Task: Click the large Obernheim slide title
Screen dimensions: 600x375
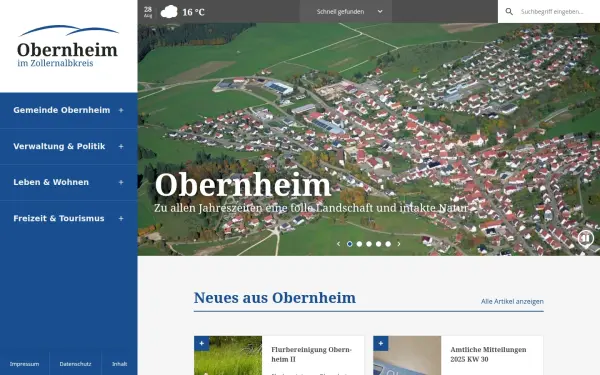Action: (x=243, y=185)
